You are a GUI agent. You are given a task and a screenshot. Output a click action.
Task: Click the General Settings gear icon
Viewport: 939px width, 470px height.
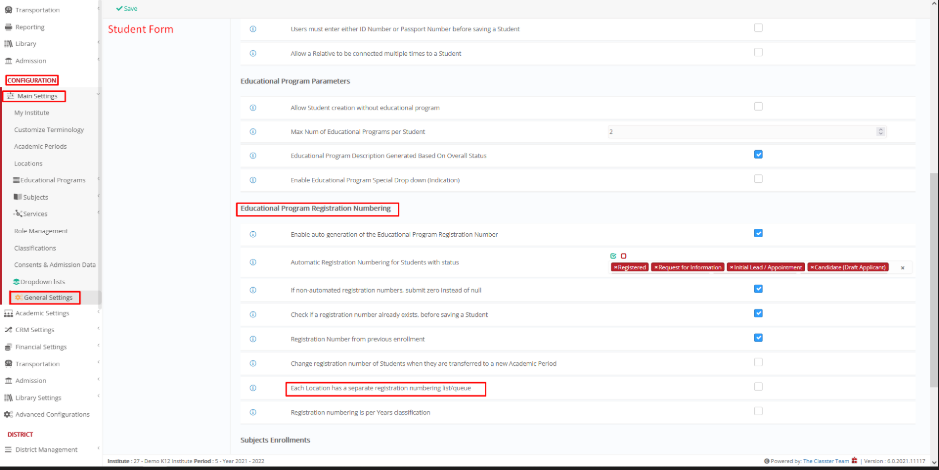[x=19, y=298]
